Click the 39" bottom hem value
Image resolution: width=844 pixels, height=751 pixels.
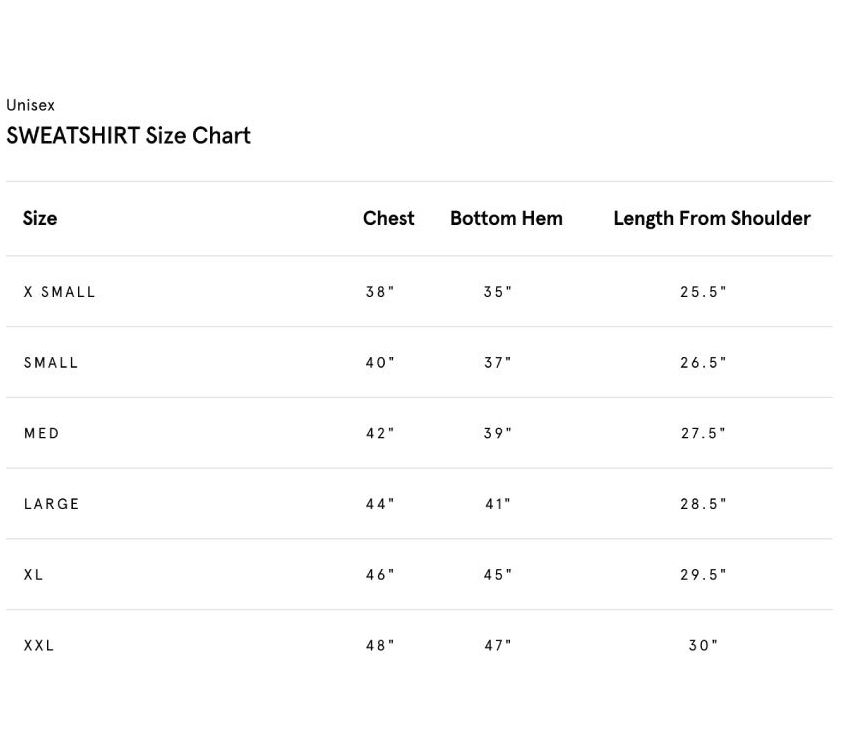coord(497,433)
